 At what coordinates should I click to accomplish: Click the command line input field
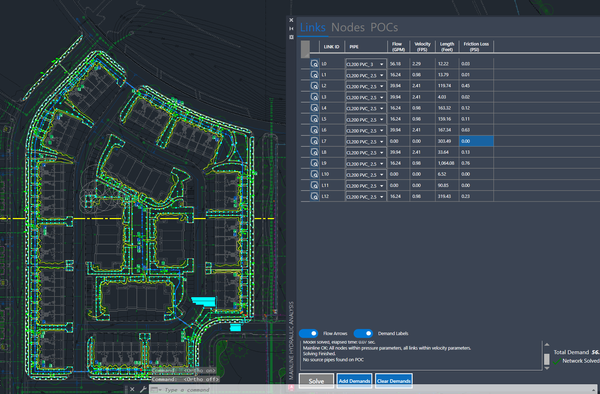tap(375, 390)
